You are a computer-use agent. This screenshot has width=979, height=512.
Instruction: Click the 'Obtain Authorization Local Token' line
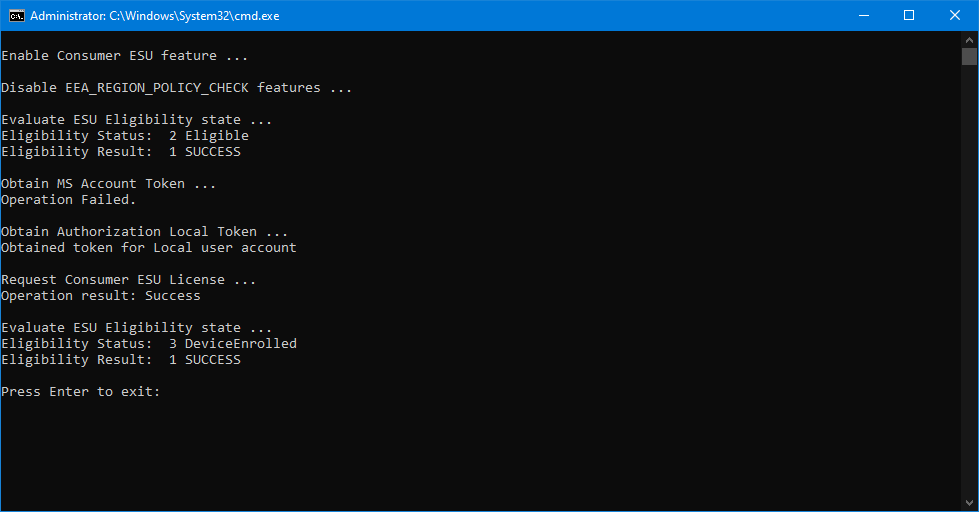click(144, 232)
